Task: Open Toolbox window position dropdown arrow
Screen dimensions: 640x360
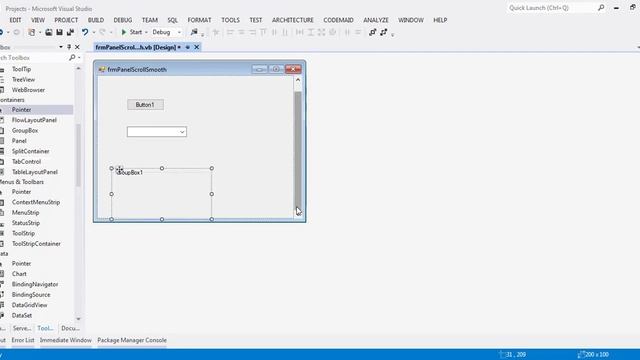Action: coord(61,47)
